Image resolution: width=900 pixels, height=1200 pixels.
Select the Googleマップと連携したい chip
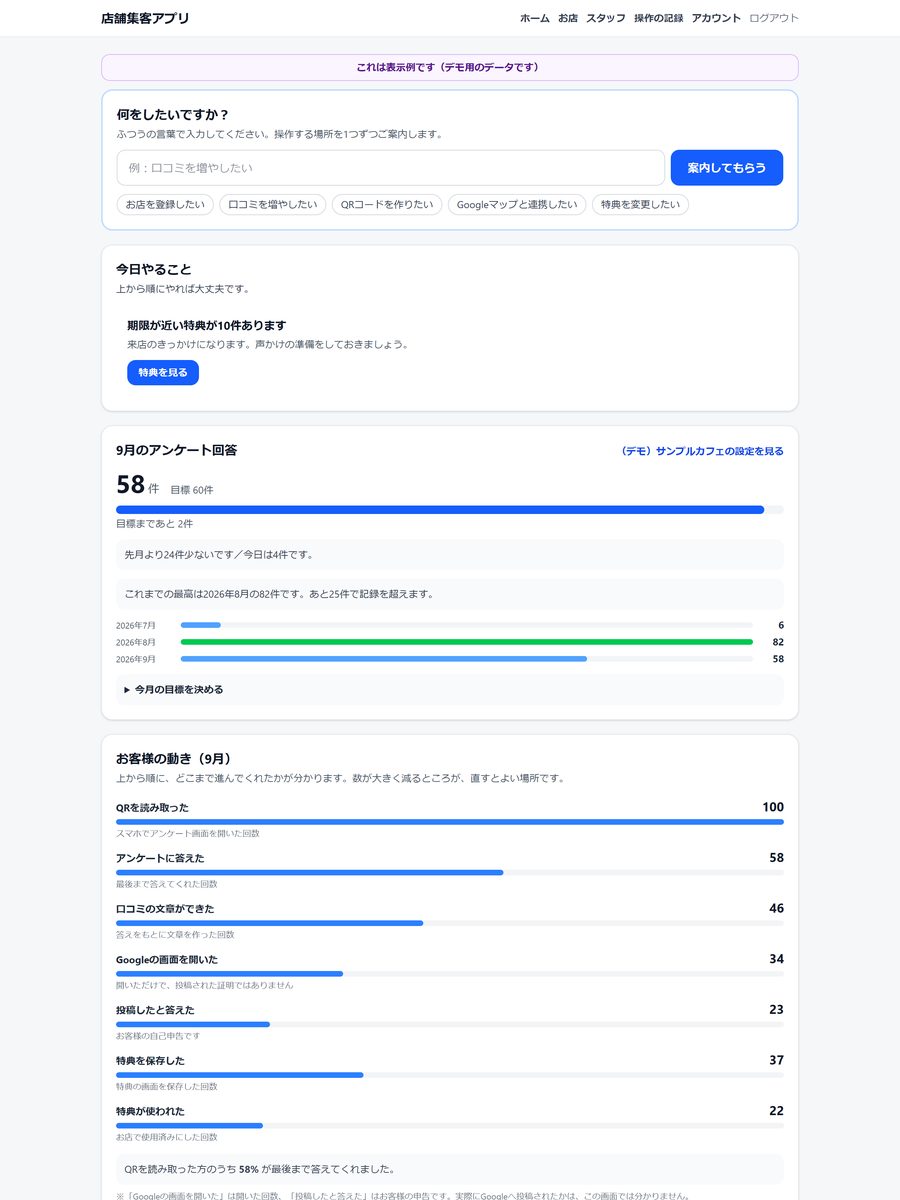[x=517, y=205]
